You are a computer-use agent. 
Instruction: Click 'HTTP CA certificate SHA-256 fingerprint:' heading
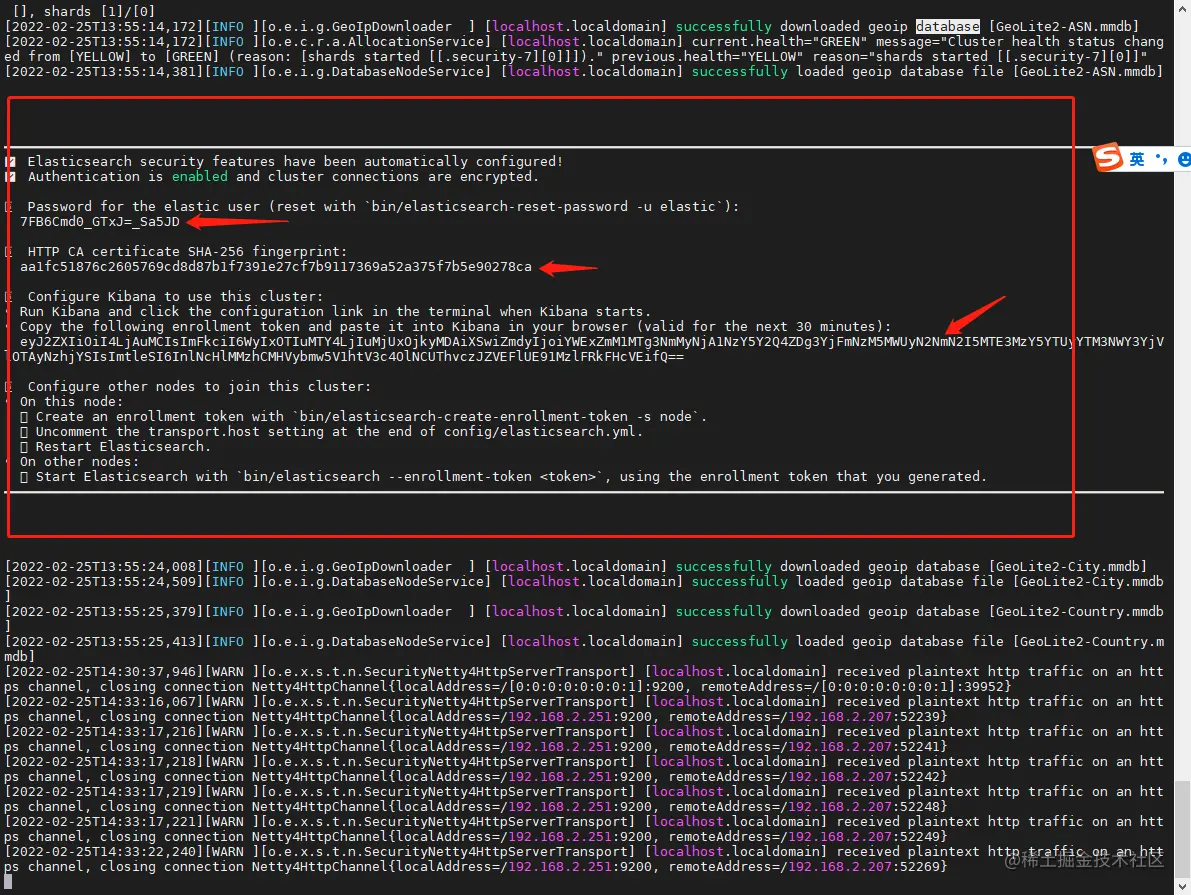click(x=187, y=251)
